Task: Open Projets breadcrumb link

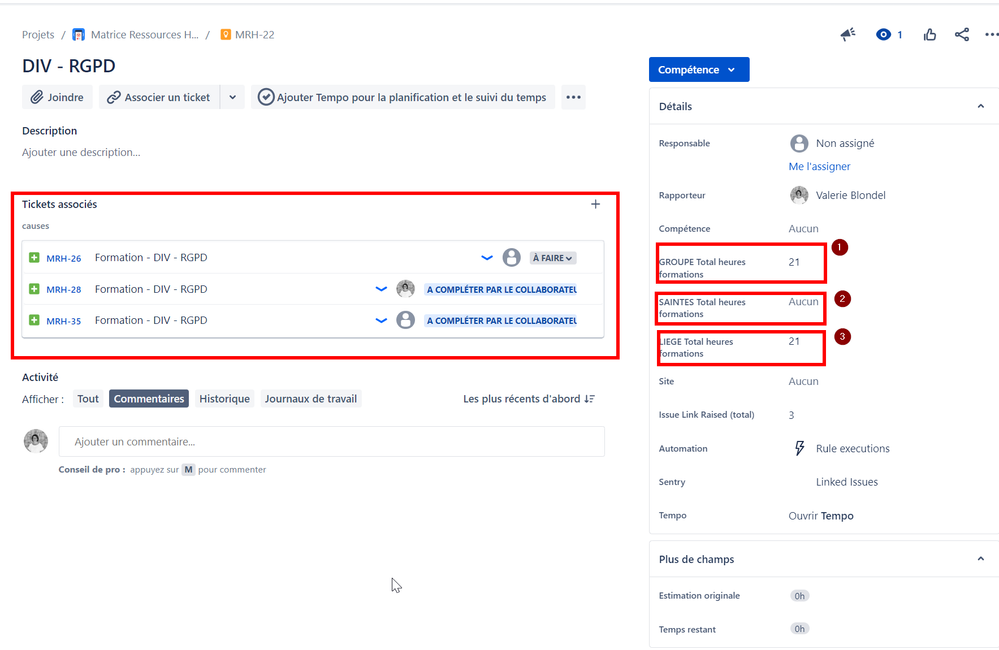Action: click(x=38, y=34)
